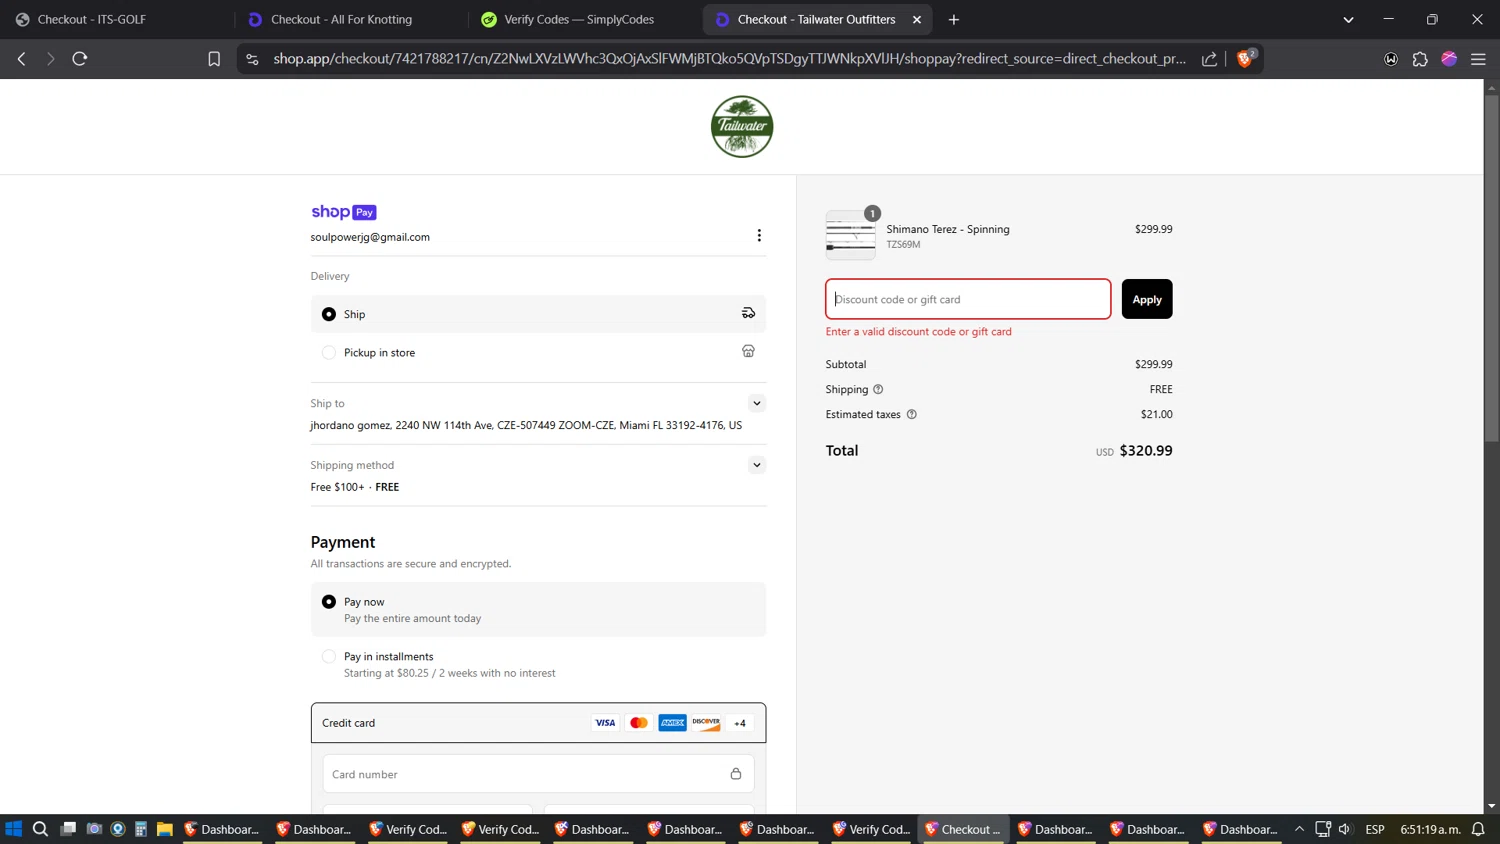Screen dimensions: 1500x844
Task: Click the Tailwater store logo
Action: click(x=742, y=127)
